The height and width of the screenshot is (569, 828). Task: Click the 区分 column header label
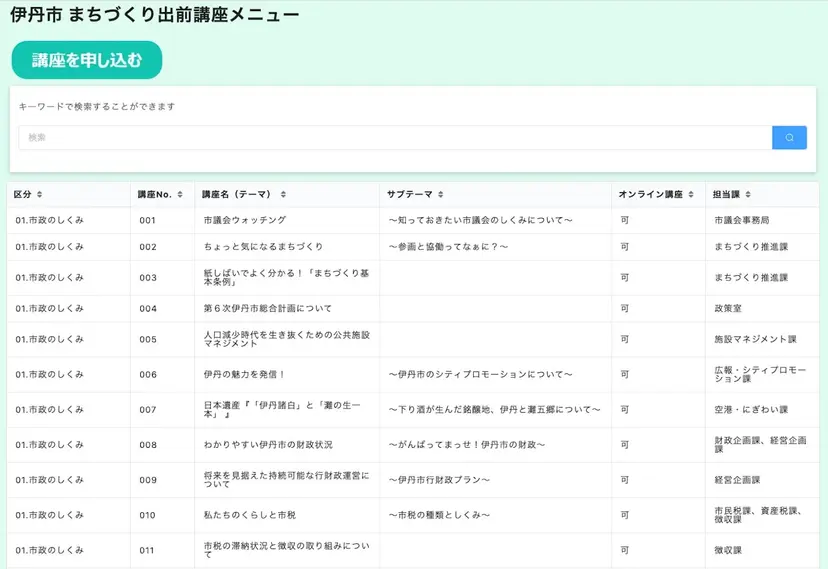click(x=22, y=194)
